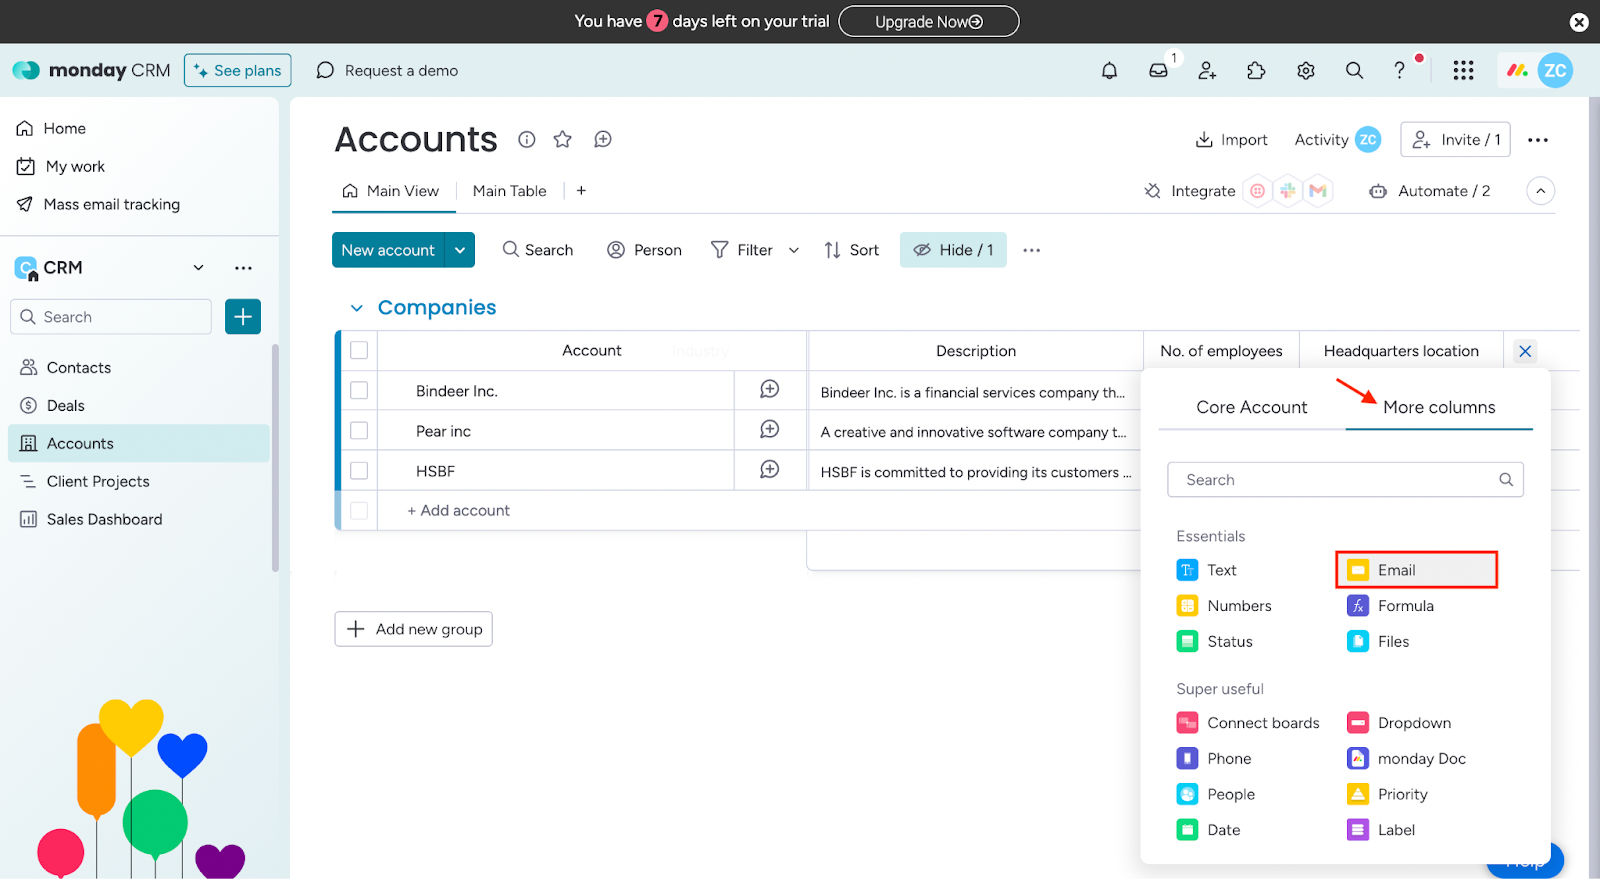
Task: Click Request a demo link
Action: click(387, 70)
